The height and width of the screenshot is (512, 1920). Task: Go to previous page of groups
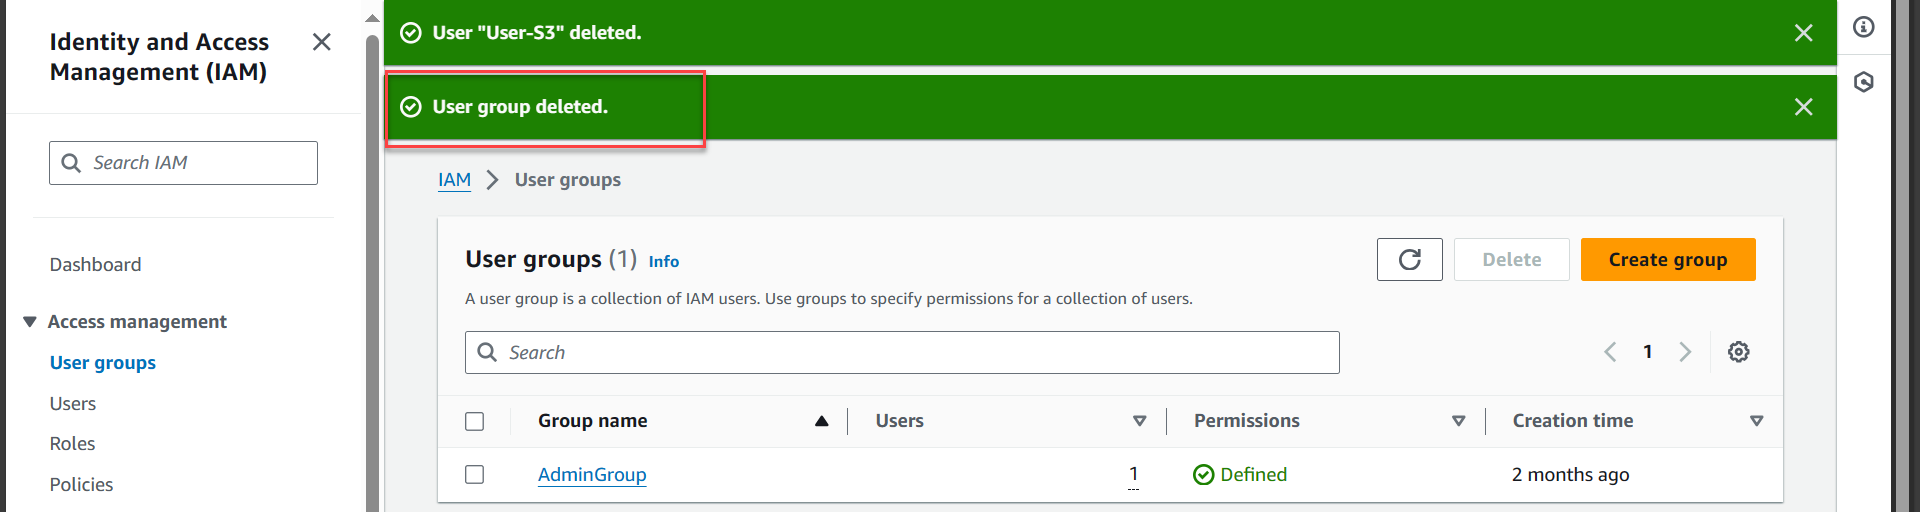click(1610, 352)
